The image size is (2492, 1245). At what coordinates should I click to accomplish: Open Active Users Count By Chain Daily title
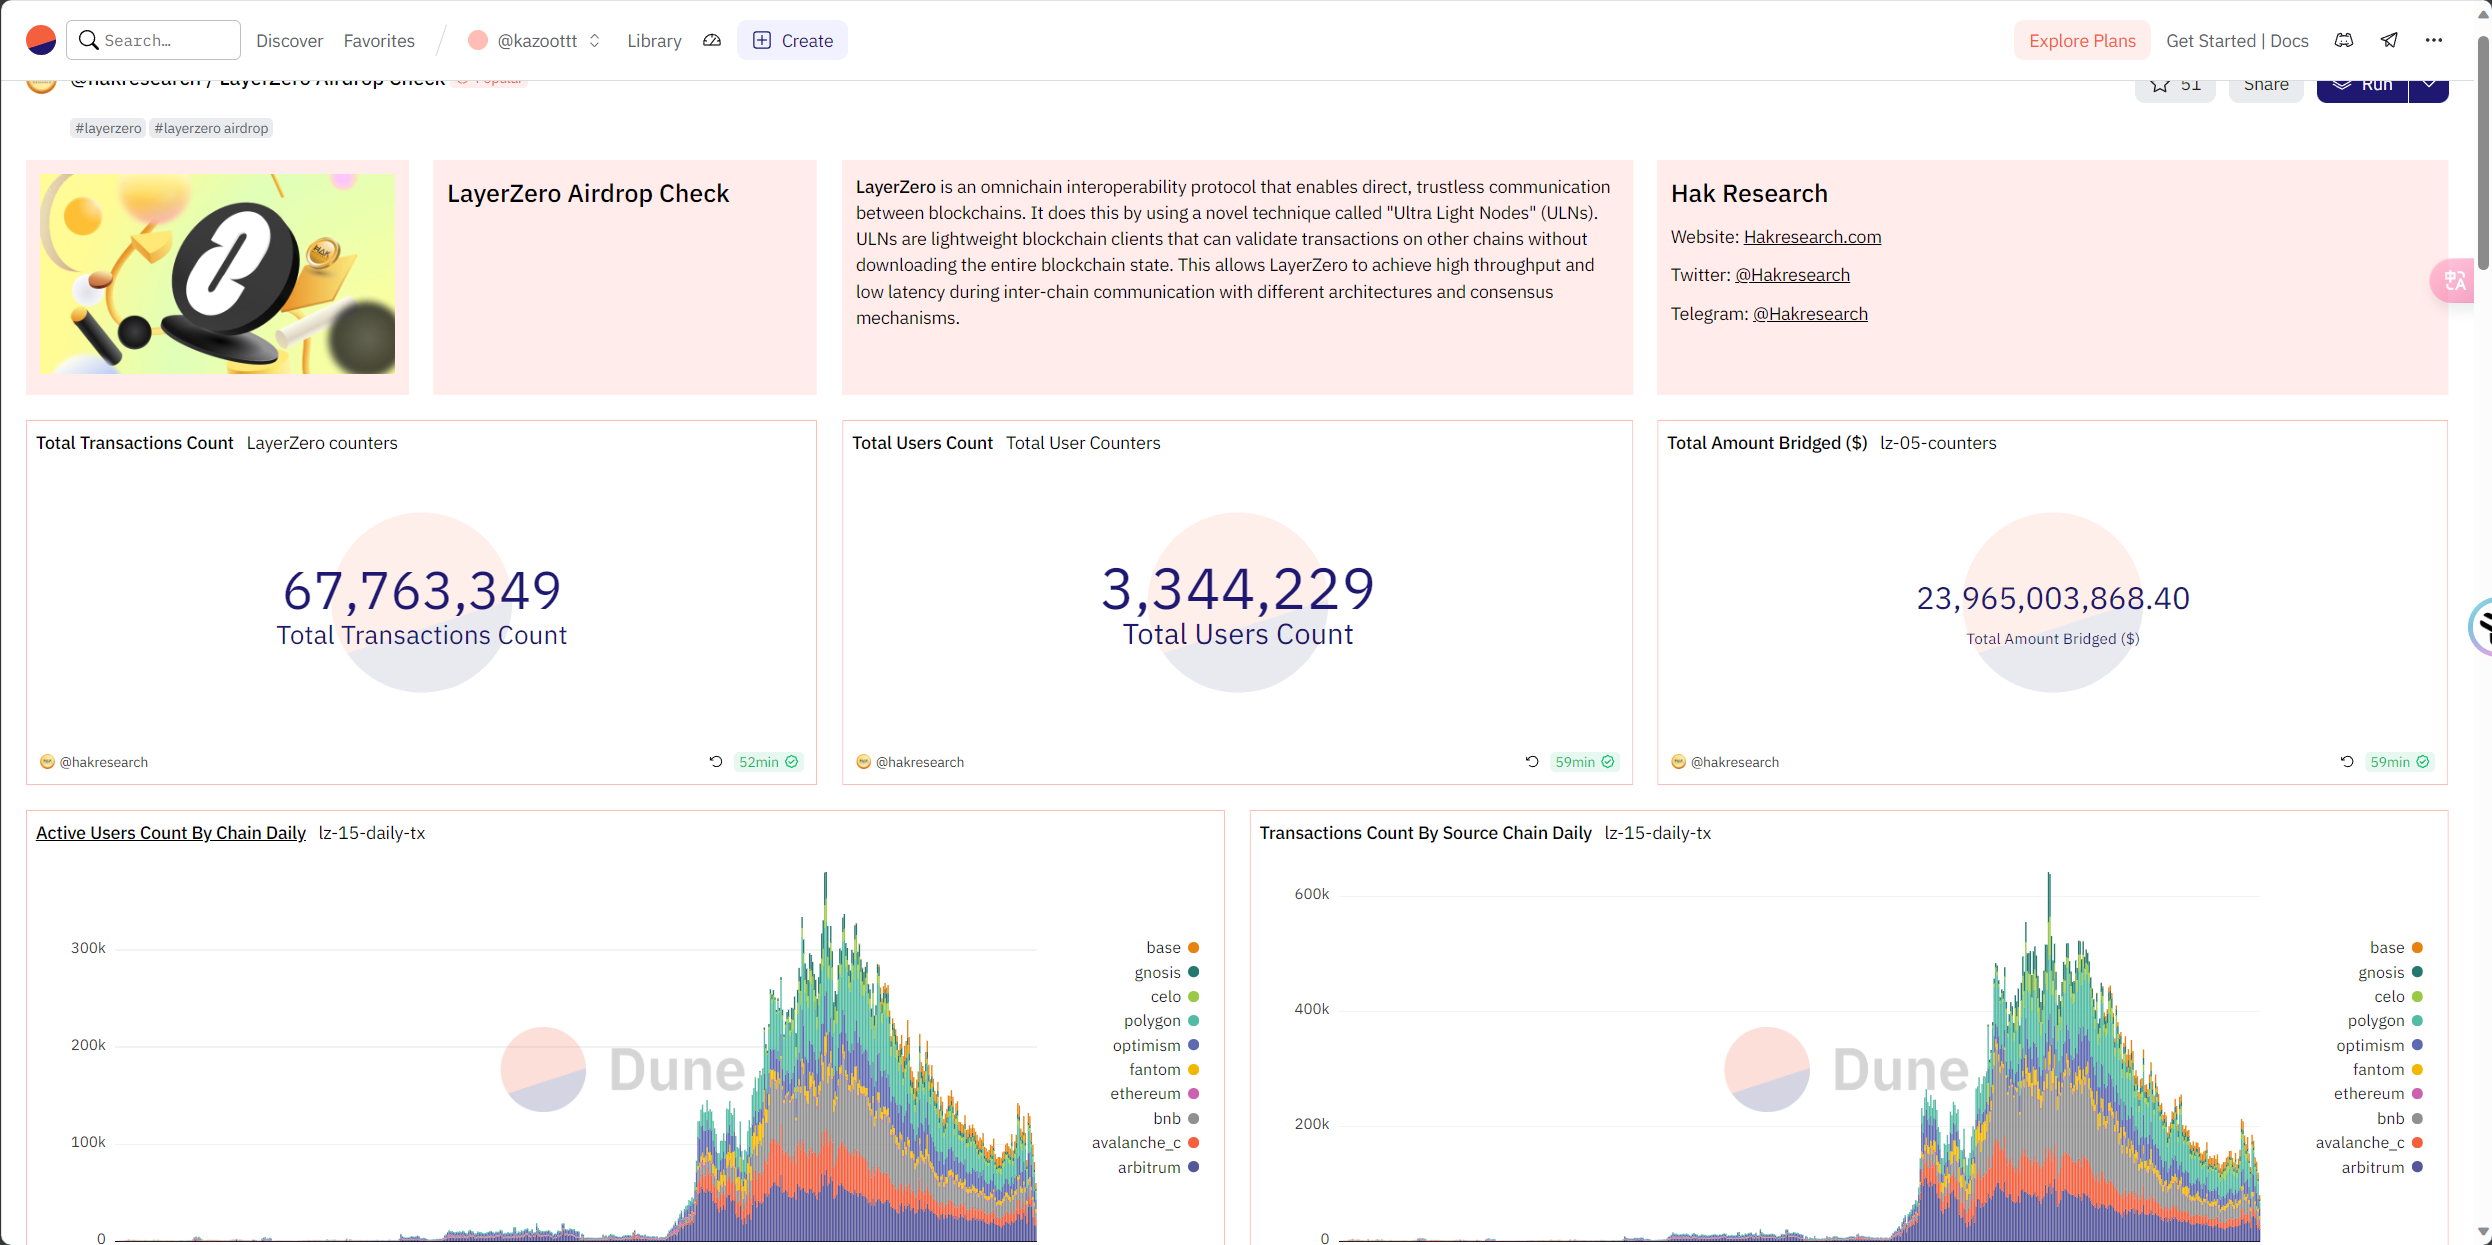(x=171, y=833)
